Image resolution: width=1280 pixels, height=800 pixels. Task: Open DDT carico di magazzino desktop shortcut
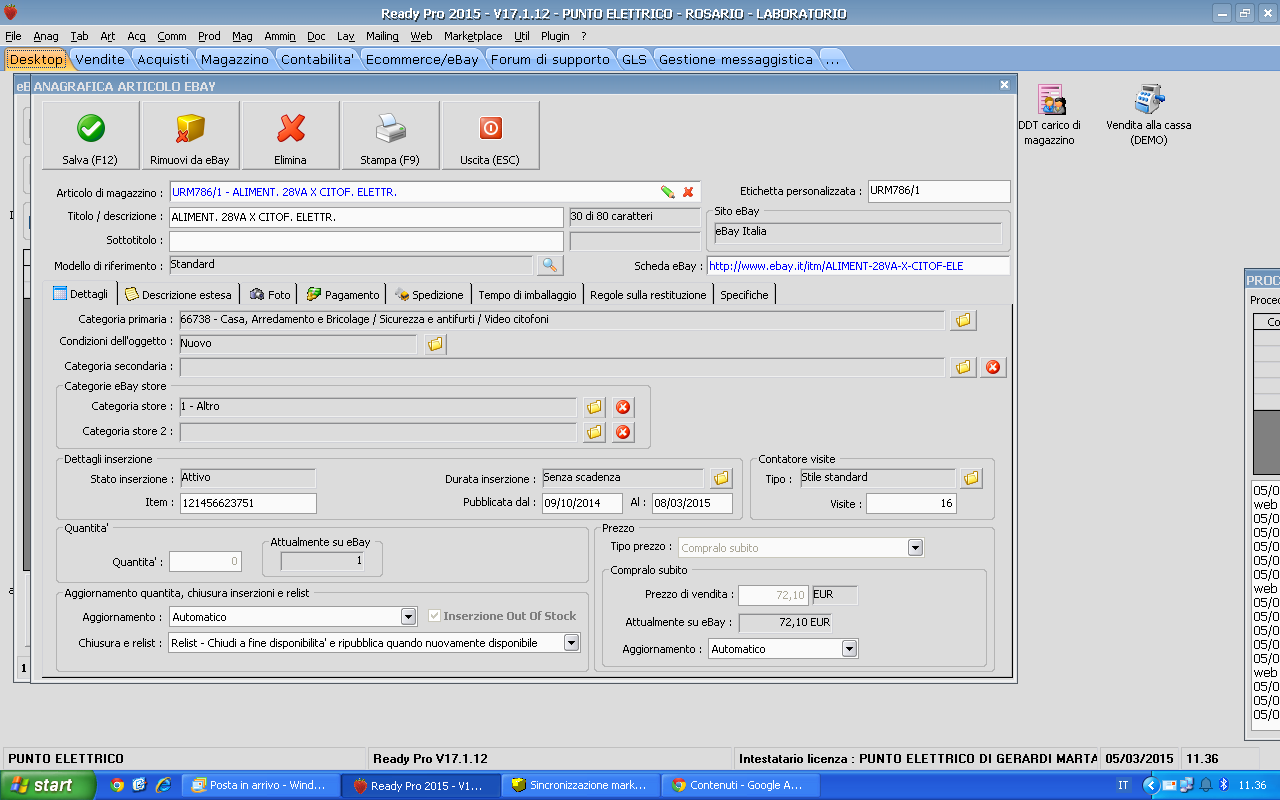[1049, 115]
